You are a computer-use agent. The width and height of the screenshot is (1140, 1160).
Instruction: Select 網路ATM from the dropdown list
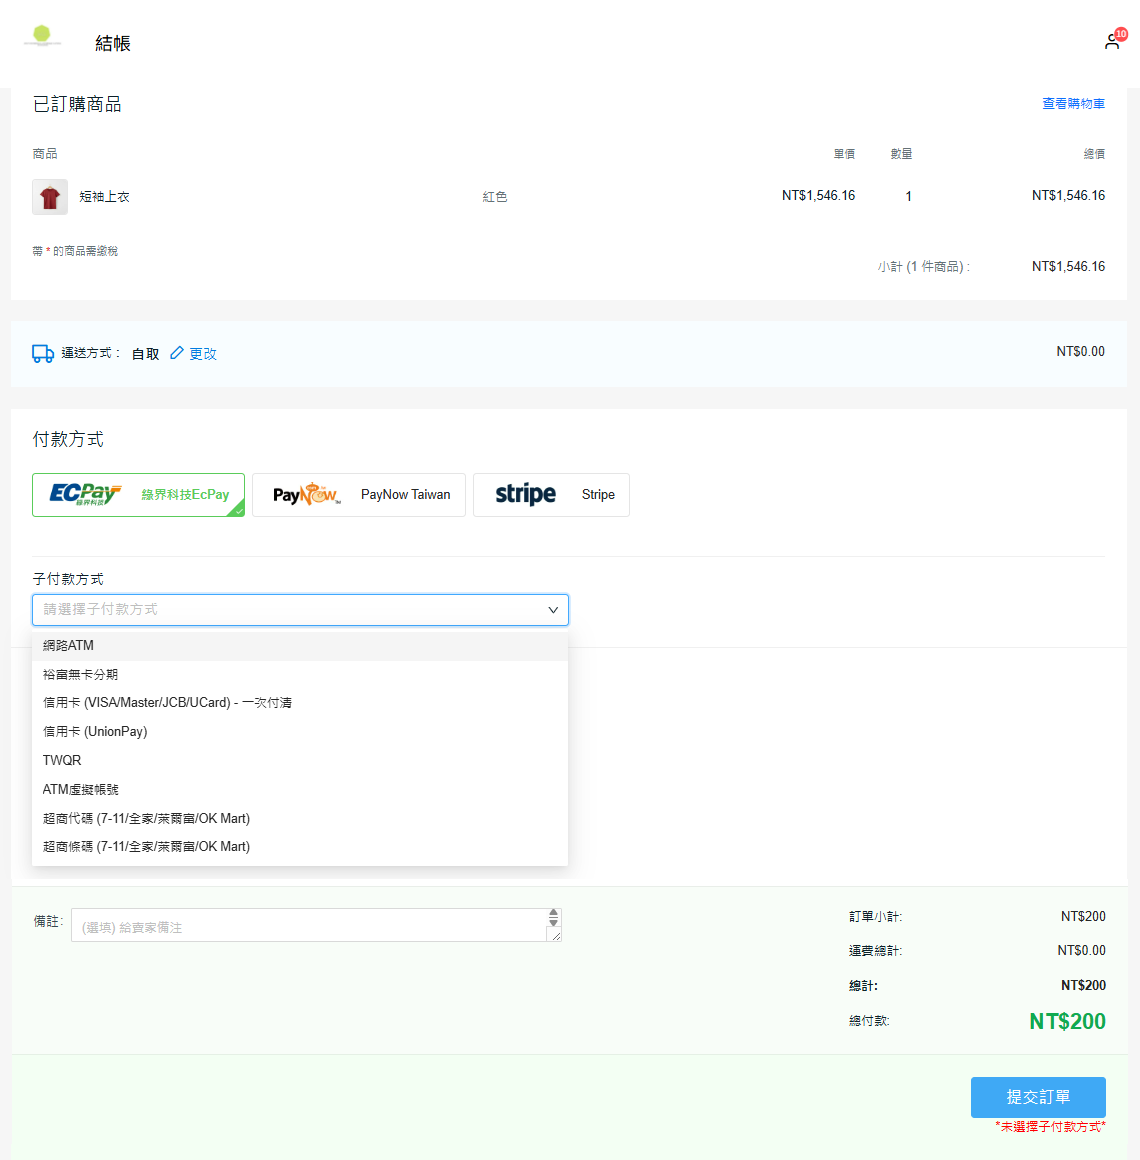click(68, 646)
